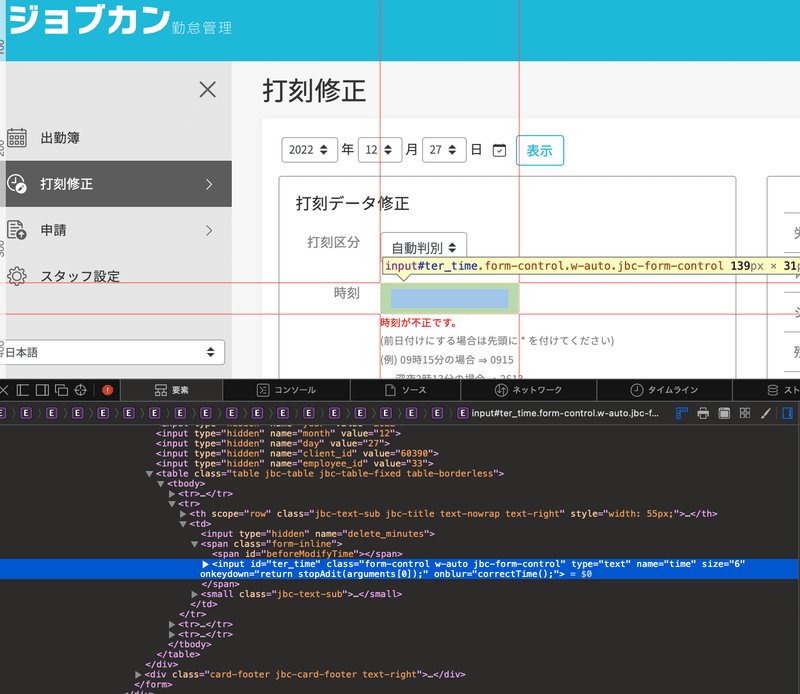The image size is (800, 694).
Task: Toggle print media styles printer icon
Action: tap(703, 413)
